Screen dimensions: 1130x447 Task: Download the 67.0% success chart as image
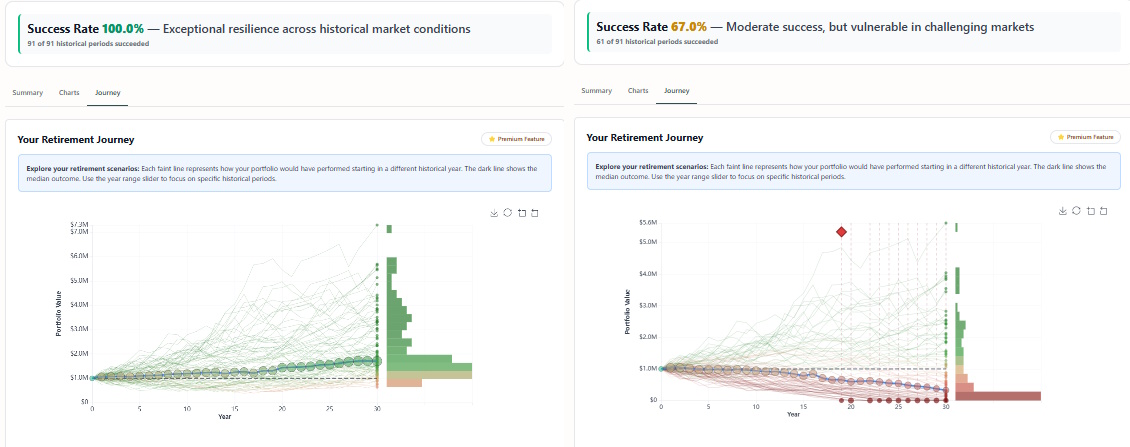(x=1062, y=211)
